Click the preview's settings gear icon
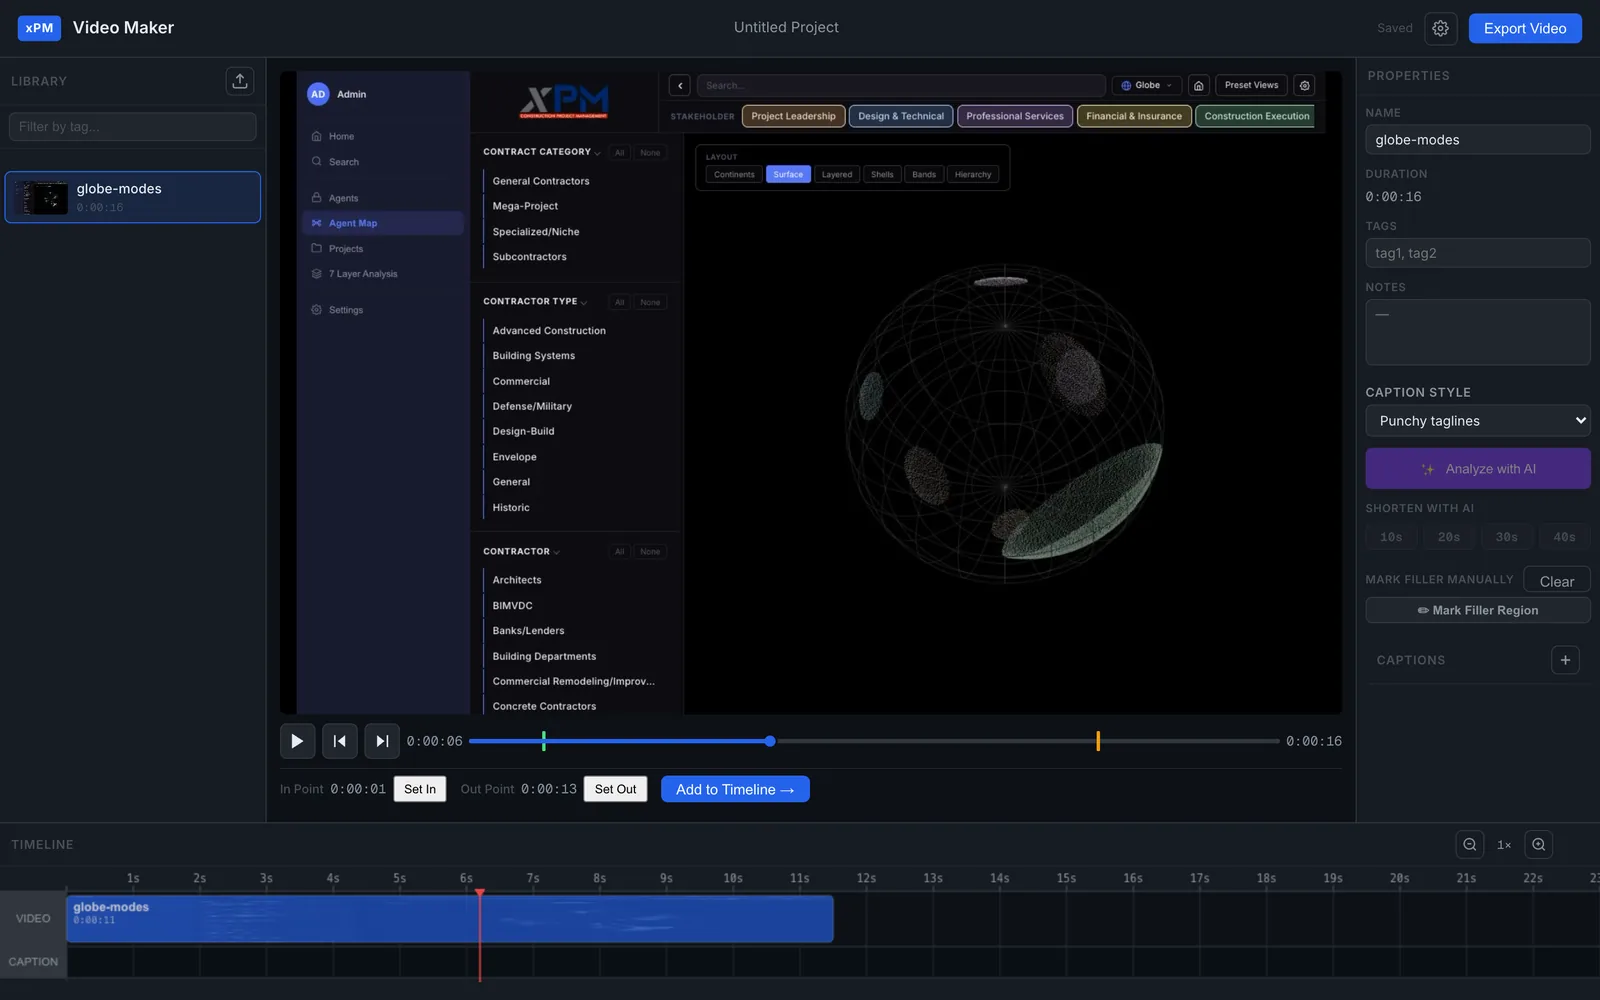 (x=1304, y=86)
